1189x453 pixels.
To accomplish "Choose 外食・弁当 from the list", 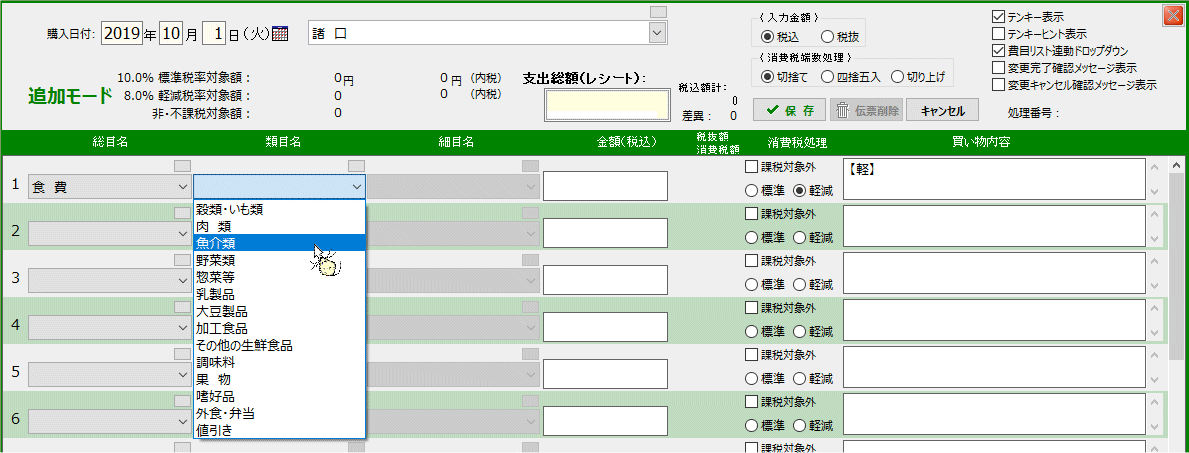I will click(279, 414).
